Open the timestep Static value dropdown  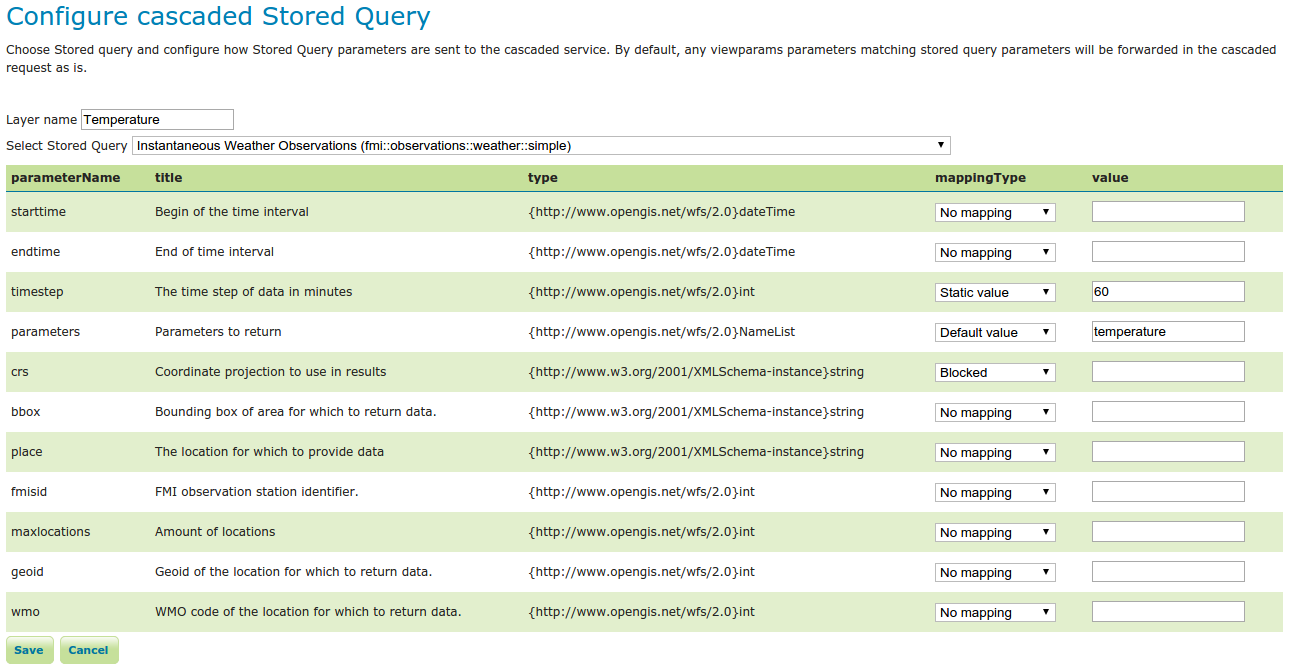click(994, 291)
